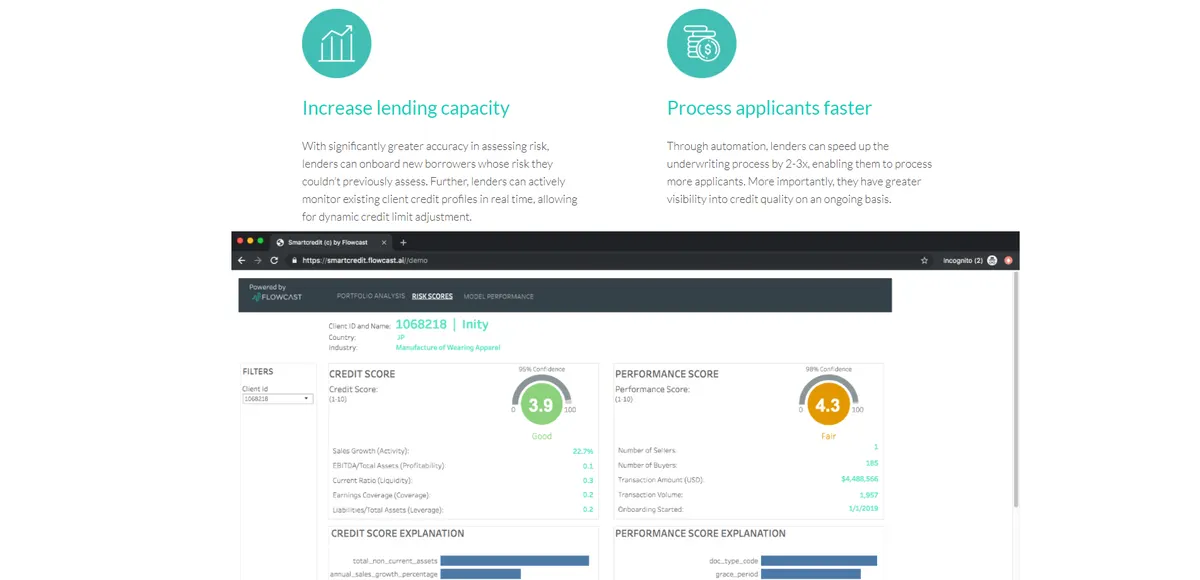Click Number of Buyers value 185

click(x=872, y=465)
